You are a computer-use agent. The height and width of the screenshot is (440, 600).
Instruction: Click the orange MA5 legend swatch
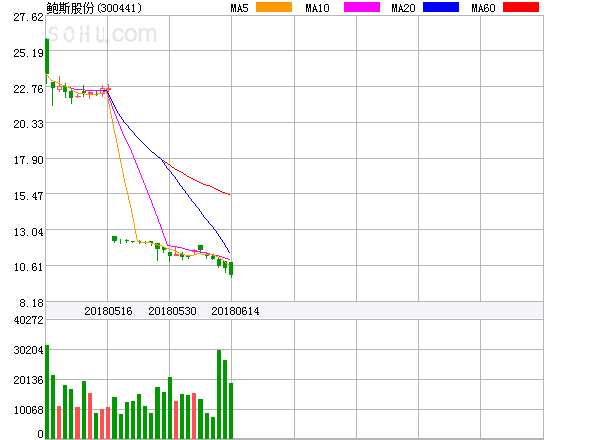click(274, 7)
